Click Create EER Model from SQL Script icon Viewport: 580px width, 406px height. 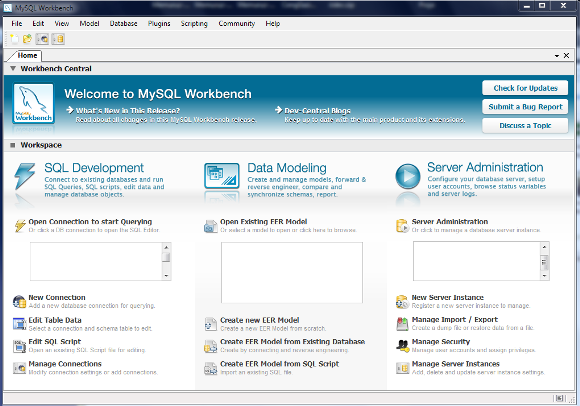[x=210, y=368]
